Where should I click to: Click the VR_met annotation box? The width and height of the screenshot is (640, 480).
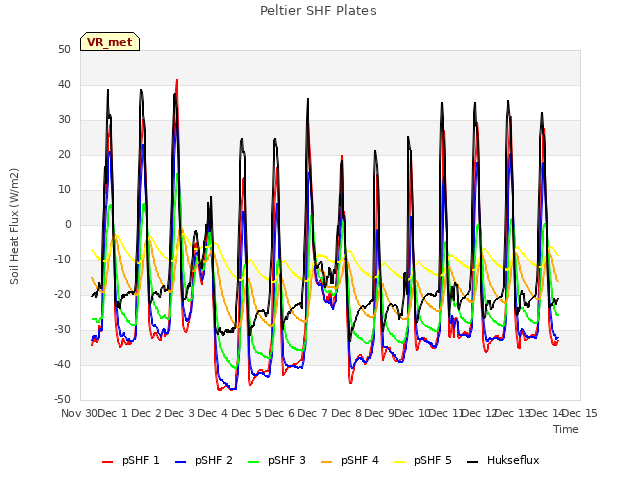[x=110, y=42]
